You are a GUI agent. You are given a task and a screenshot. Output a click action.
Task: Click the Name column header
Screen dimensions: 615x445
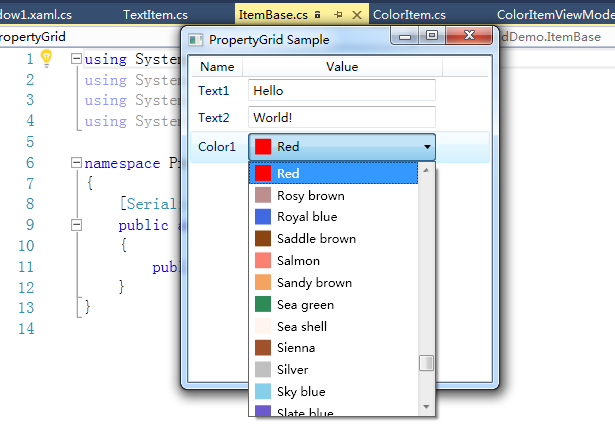tap(217, 67)
